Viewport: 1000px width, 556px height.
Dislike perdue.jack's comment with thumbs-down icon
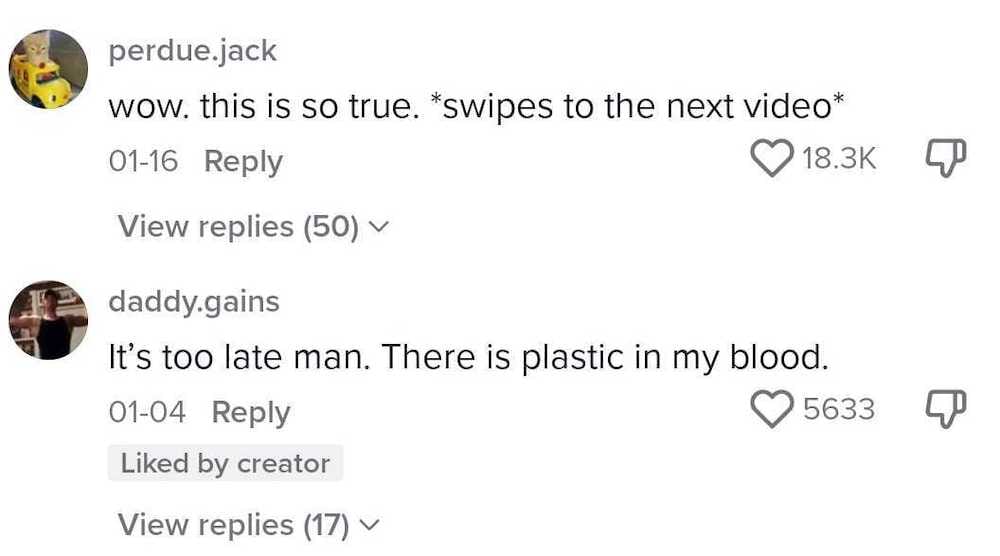tap(946, 158)
